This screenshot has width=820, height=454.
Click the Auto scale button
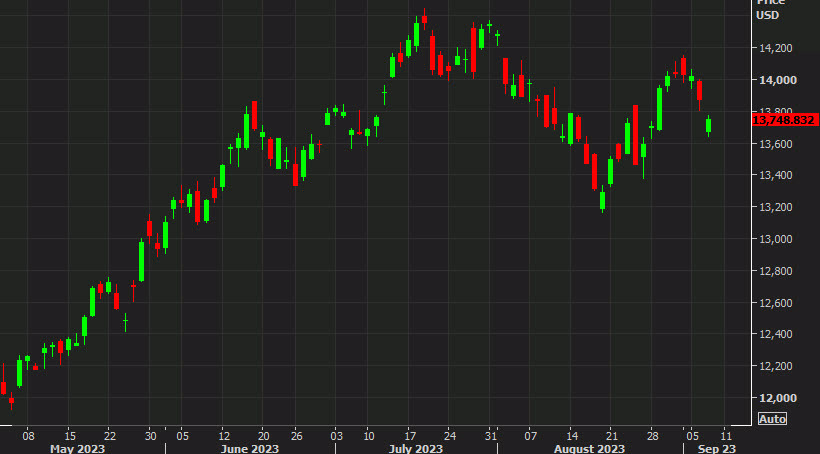click(x=772, y=419)
